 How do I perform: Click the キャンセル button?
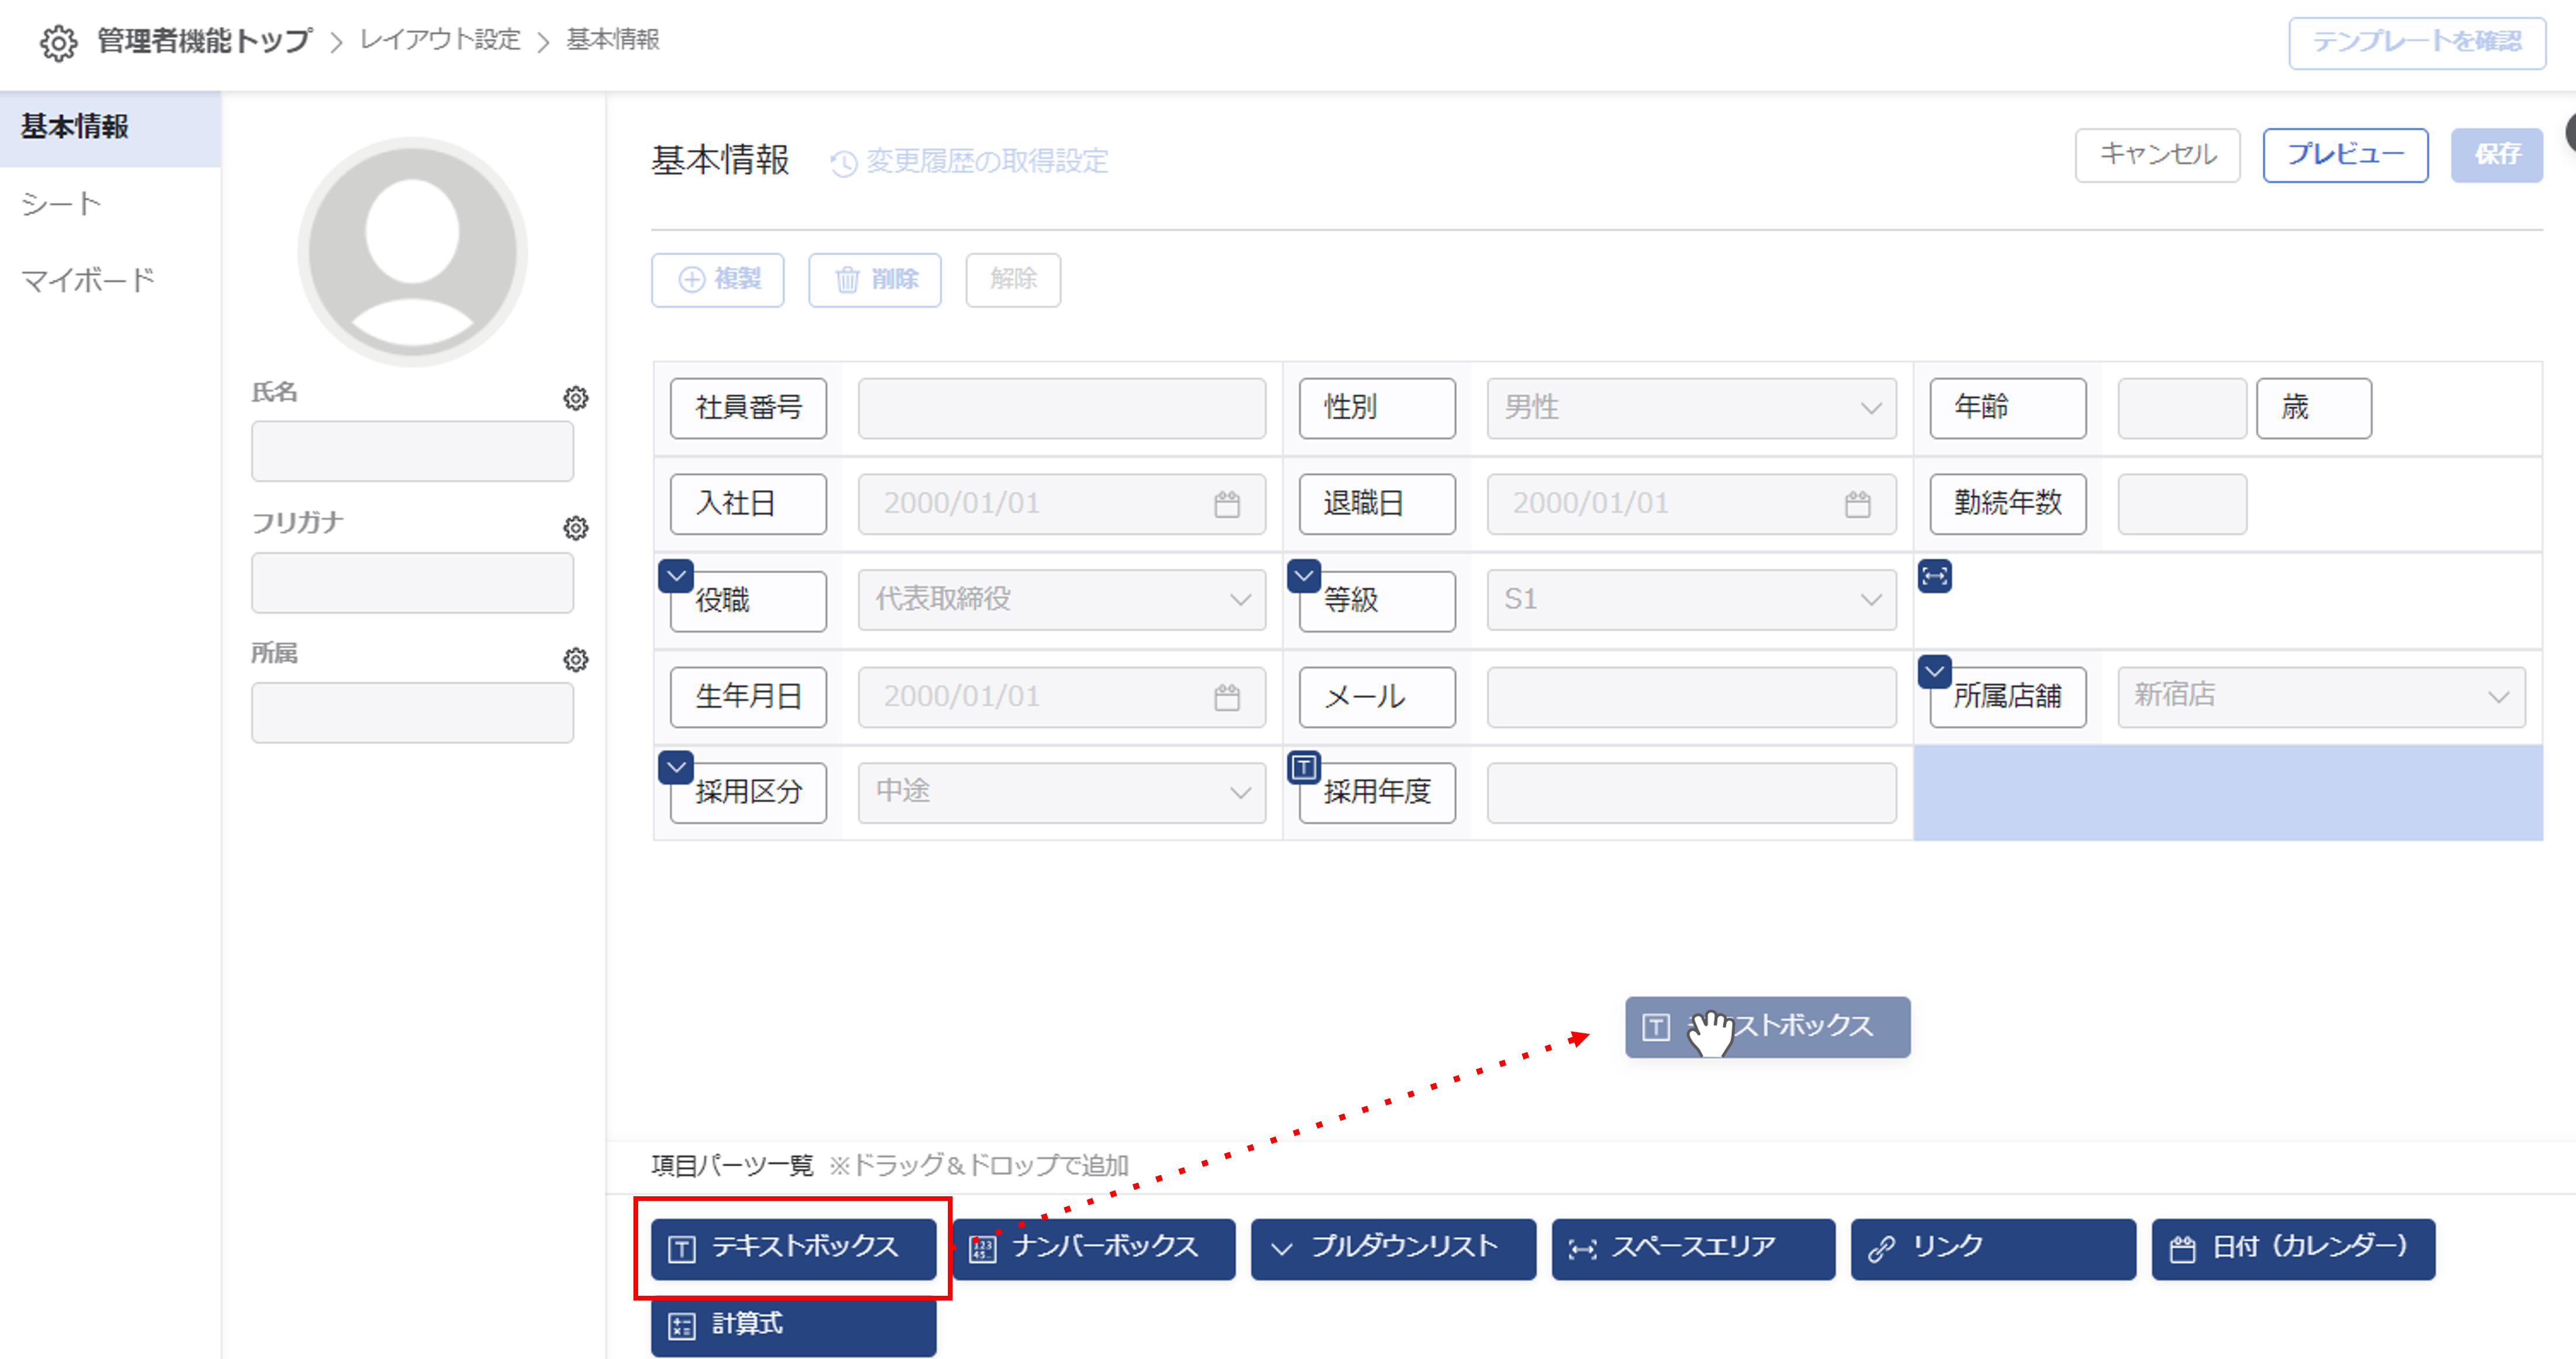pyautogui.click(x=2157, y=155)
